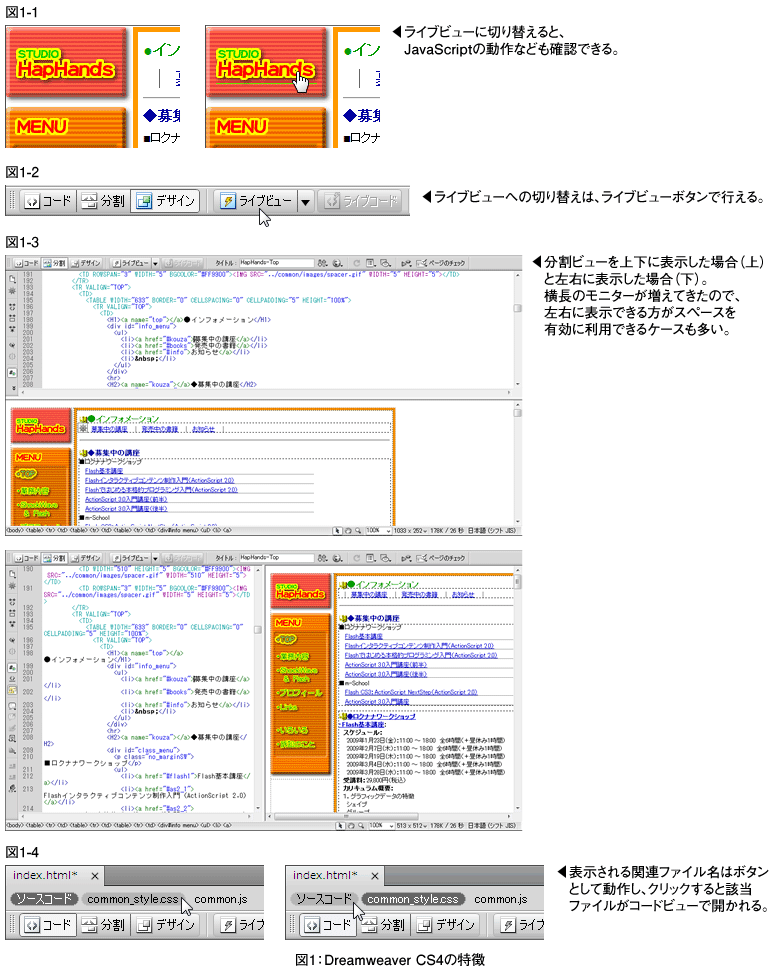The height and width of the screenshot is (970, 780).
Task: Open 513 x 512 window size menu
Action: [410, 826]
